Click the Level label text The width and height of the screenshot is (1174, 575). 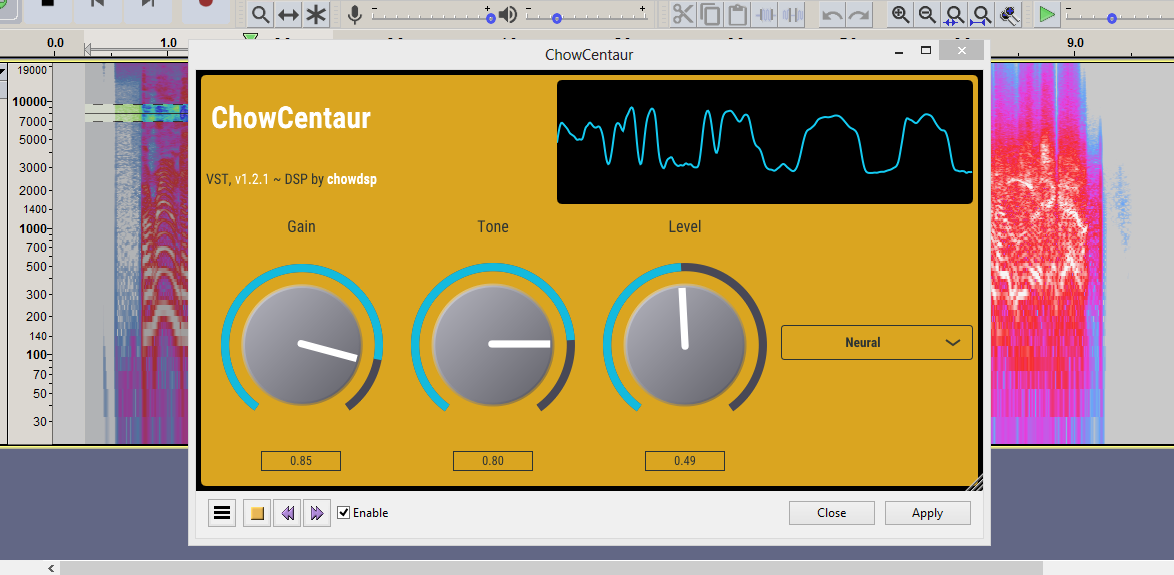685,226
